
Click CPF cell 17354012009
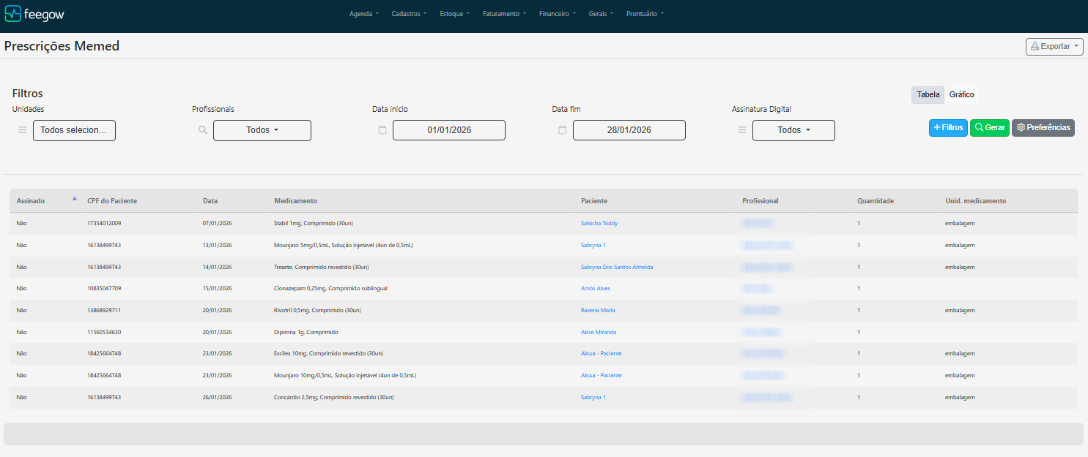pyautogui.click(x=105, y=223)
